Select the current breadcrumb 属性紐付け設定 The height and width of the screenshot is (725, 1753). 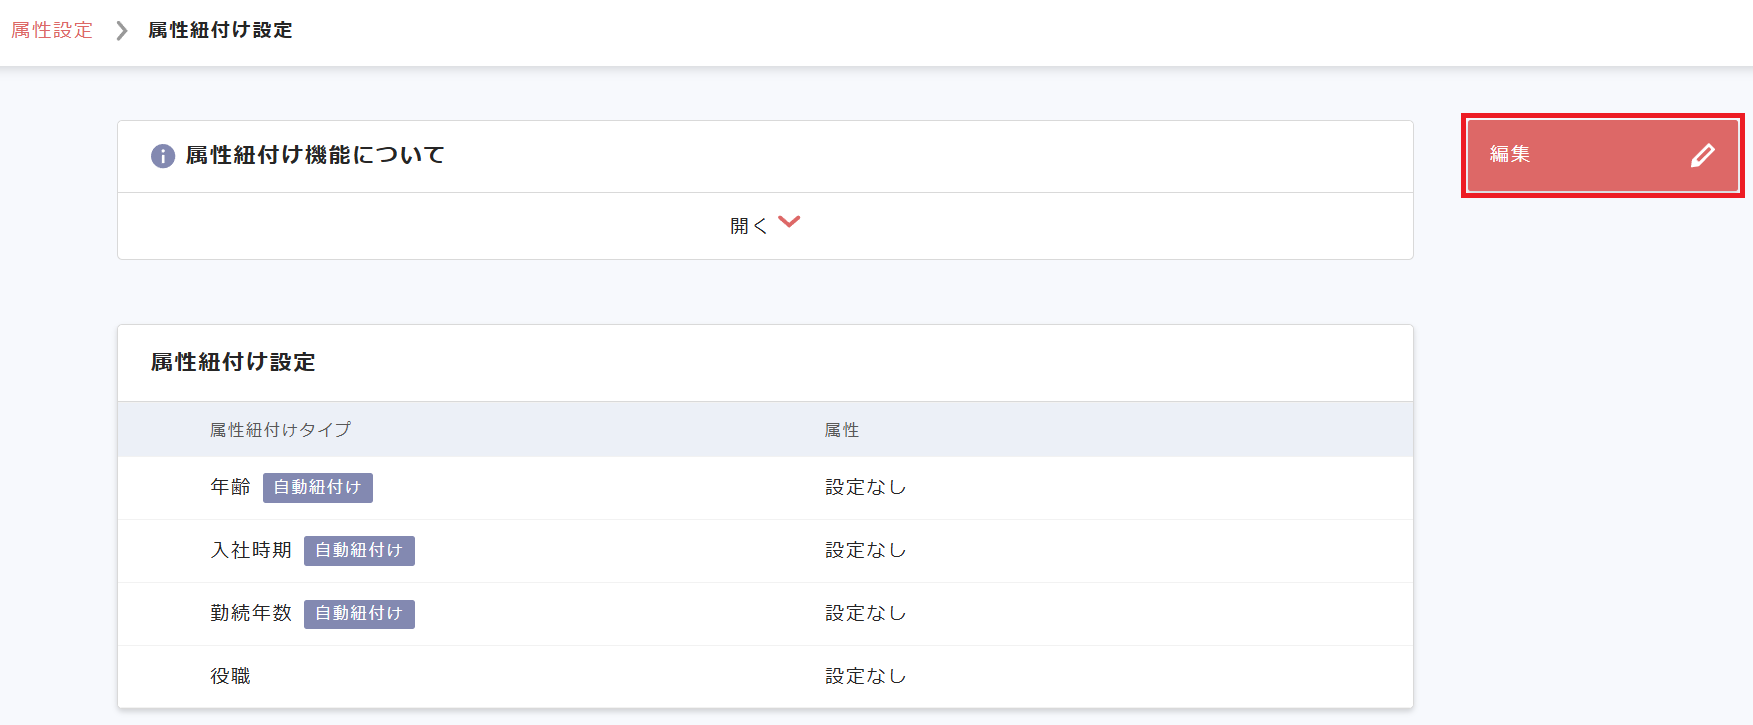pos(220,31)
